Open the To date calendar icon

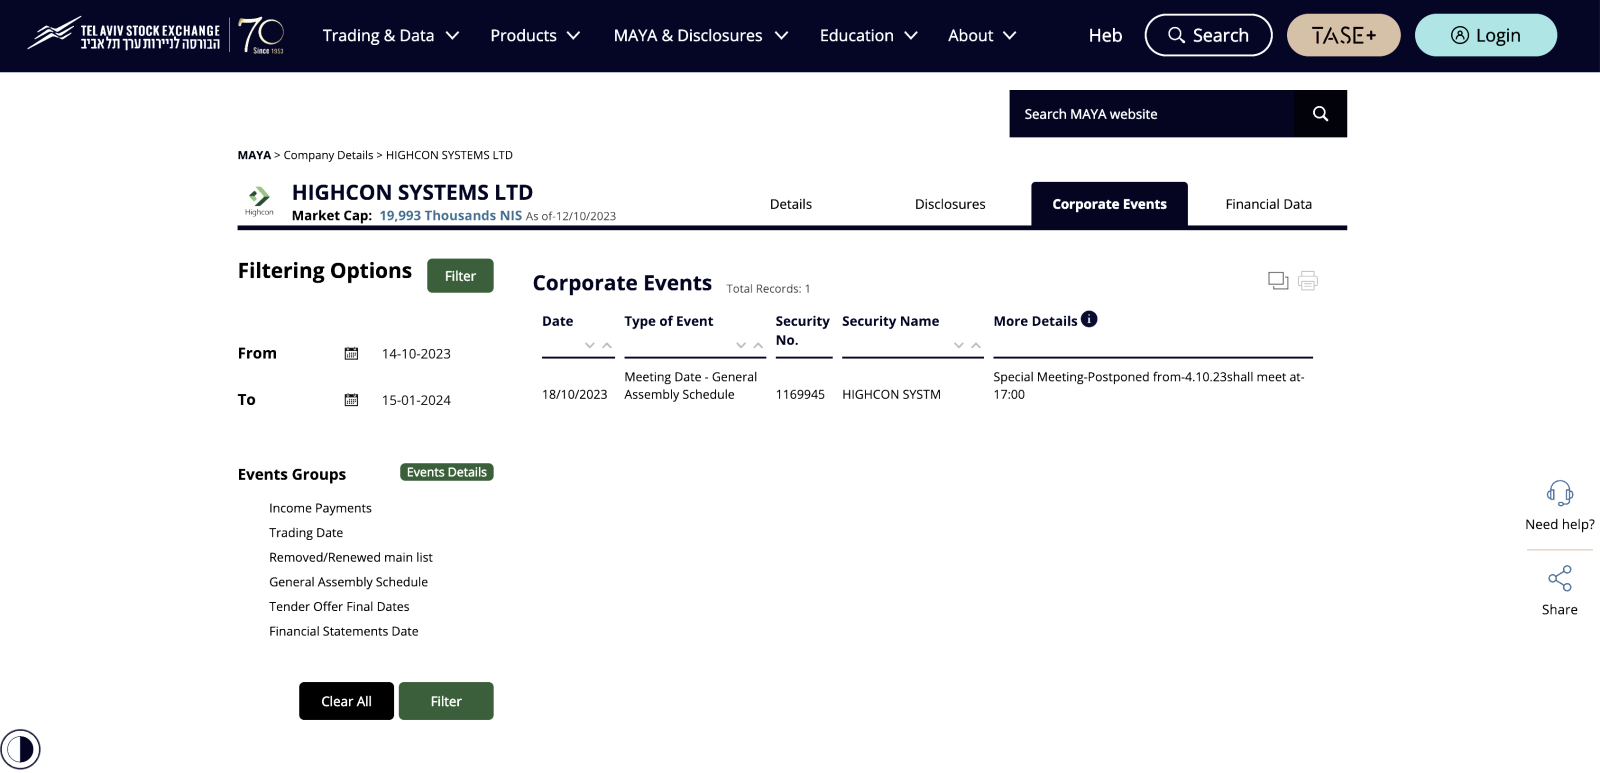tap(351, 400)
